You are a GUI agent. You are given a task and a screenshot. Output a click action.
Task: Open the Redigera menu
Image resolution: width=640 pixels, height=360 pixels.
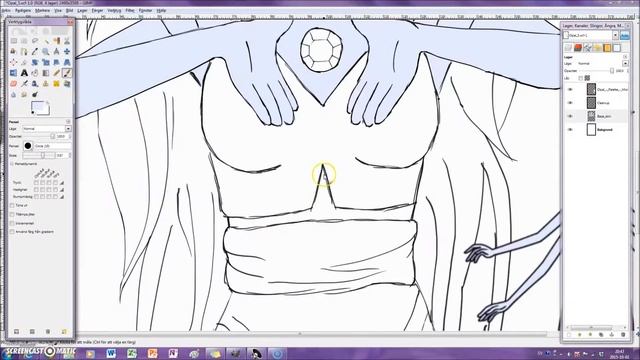pyautogui.click(x=23, y=11)
